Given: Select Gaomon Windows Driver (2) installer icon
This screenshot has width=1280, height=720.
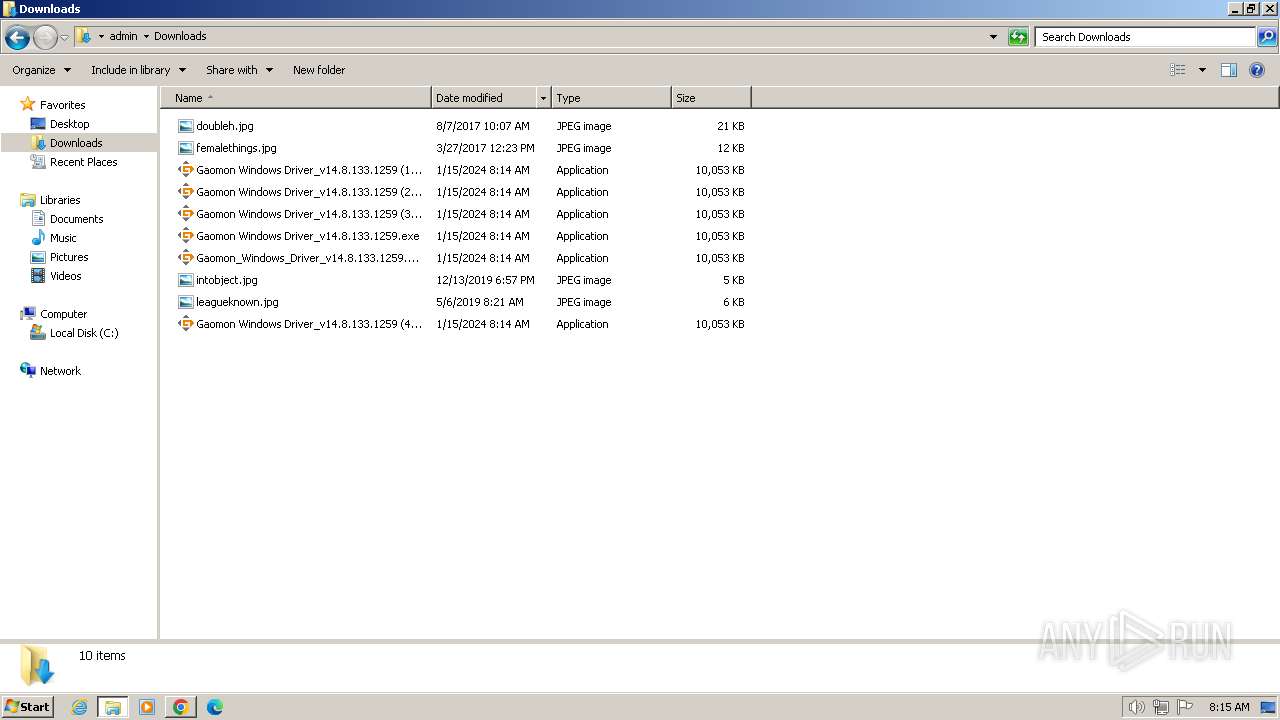Looking at the screenshot, I should [x=185, y=192].
